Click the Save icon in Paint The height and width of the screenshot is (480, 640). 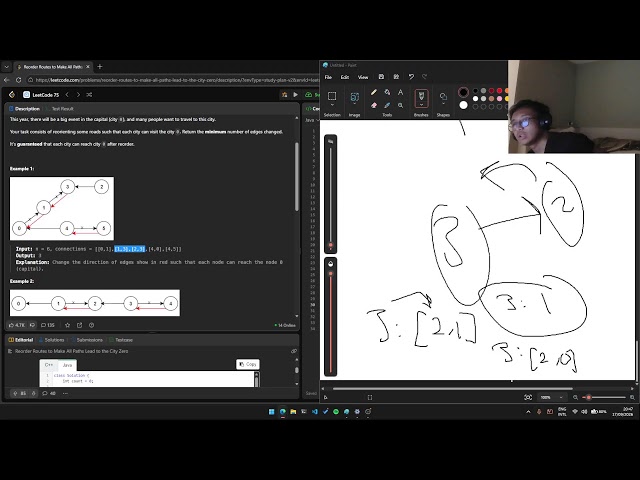381,77
